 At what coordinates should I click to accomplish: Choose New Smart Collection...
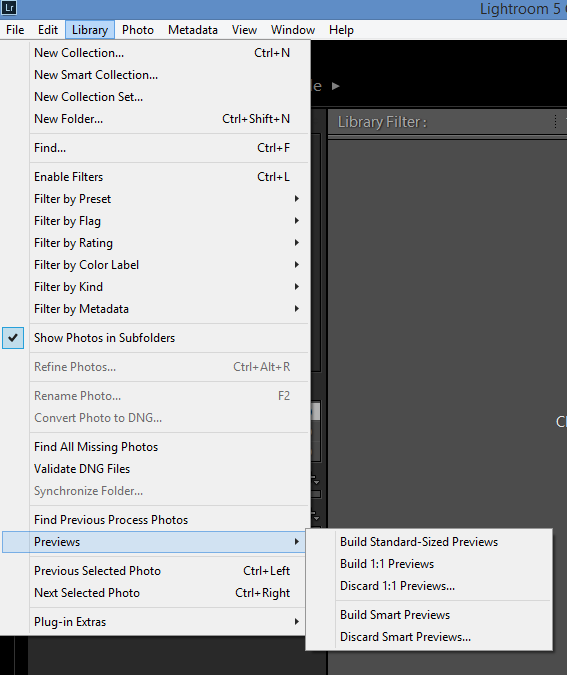click(155, 75)
